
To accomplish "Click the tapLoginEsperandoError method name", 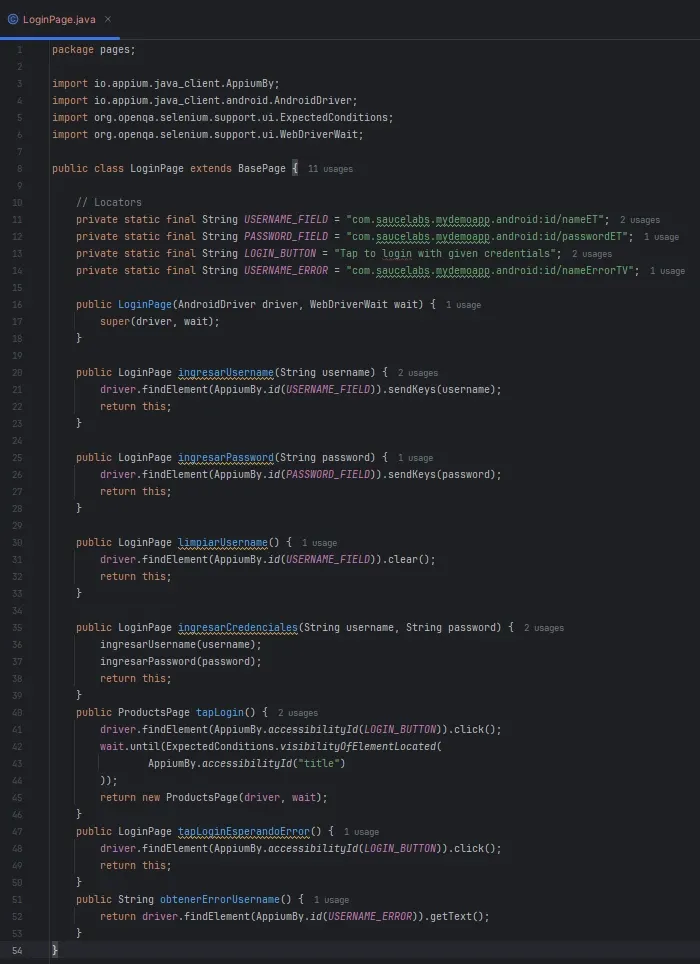I will 244,831.
